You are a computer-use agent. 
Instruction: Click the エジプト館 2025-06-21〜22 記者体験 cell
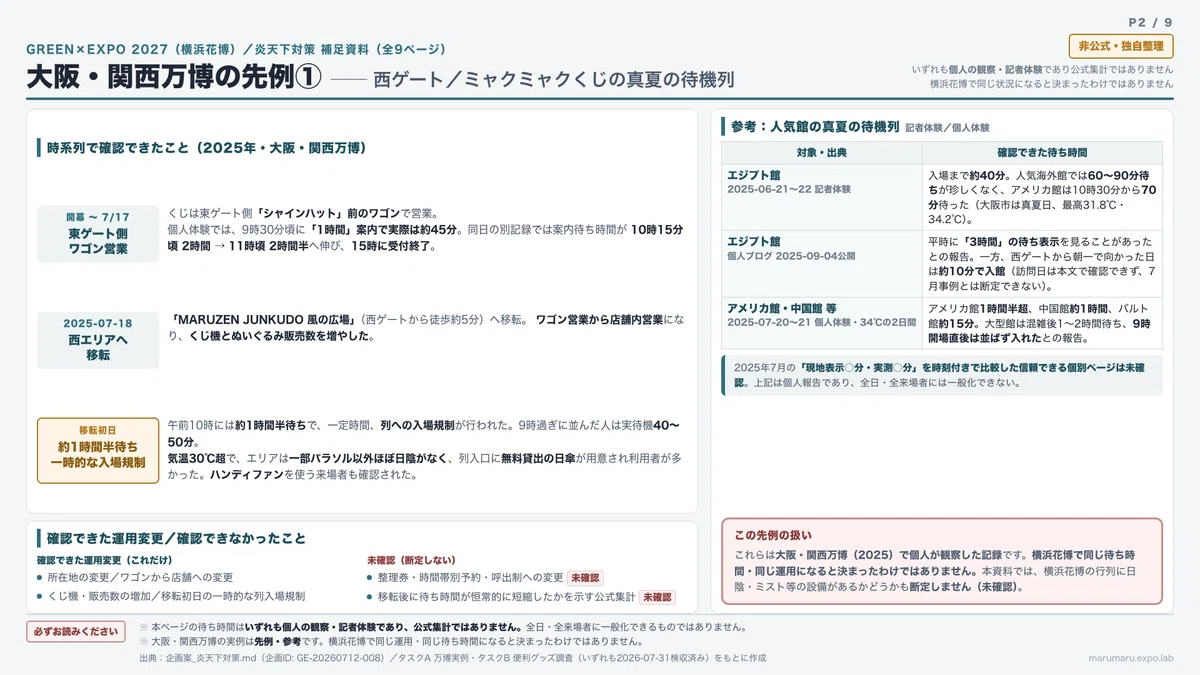pos(821,197)
